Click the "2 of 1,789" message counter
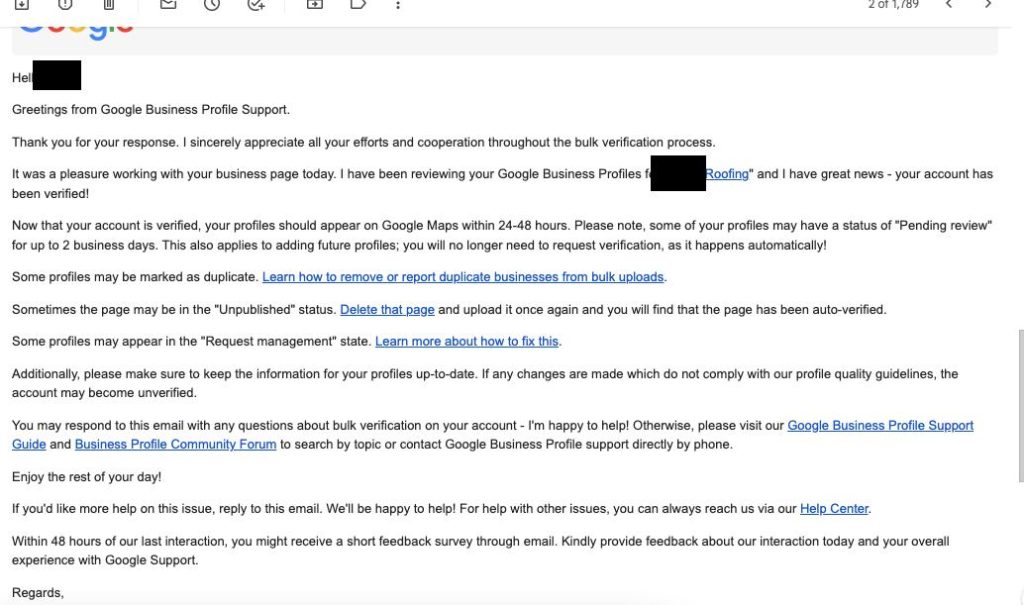The image size is (1024, 605). pyautogui.click(x=893, y=5)
